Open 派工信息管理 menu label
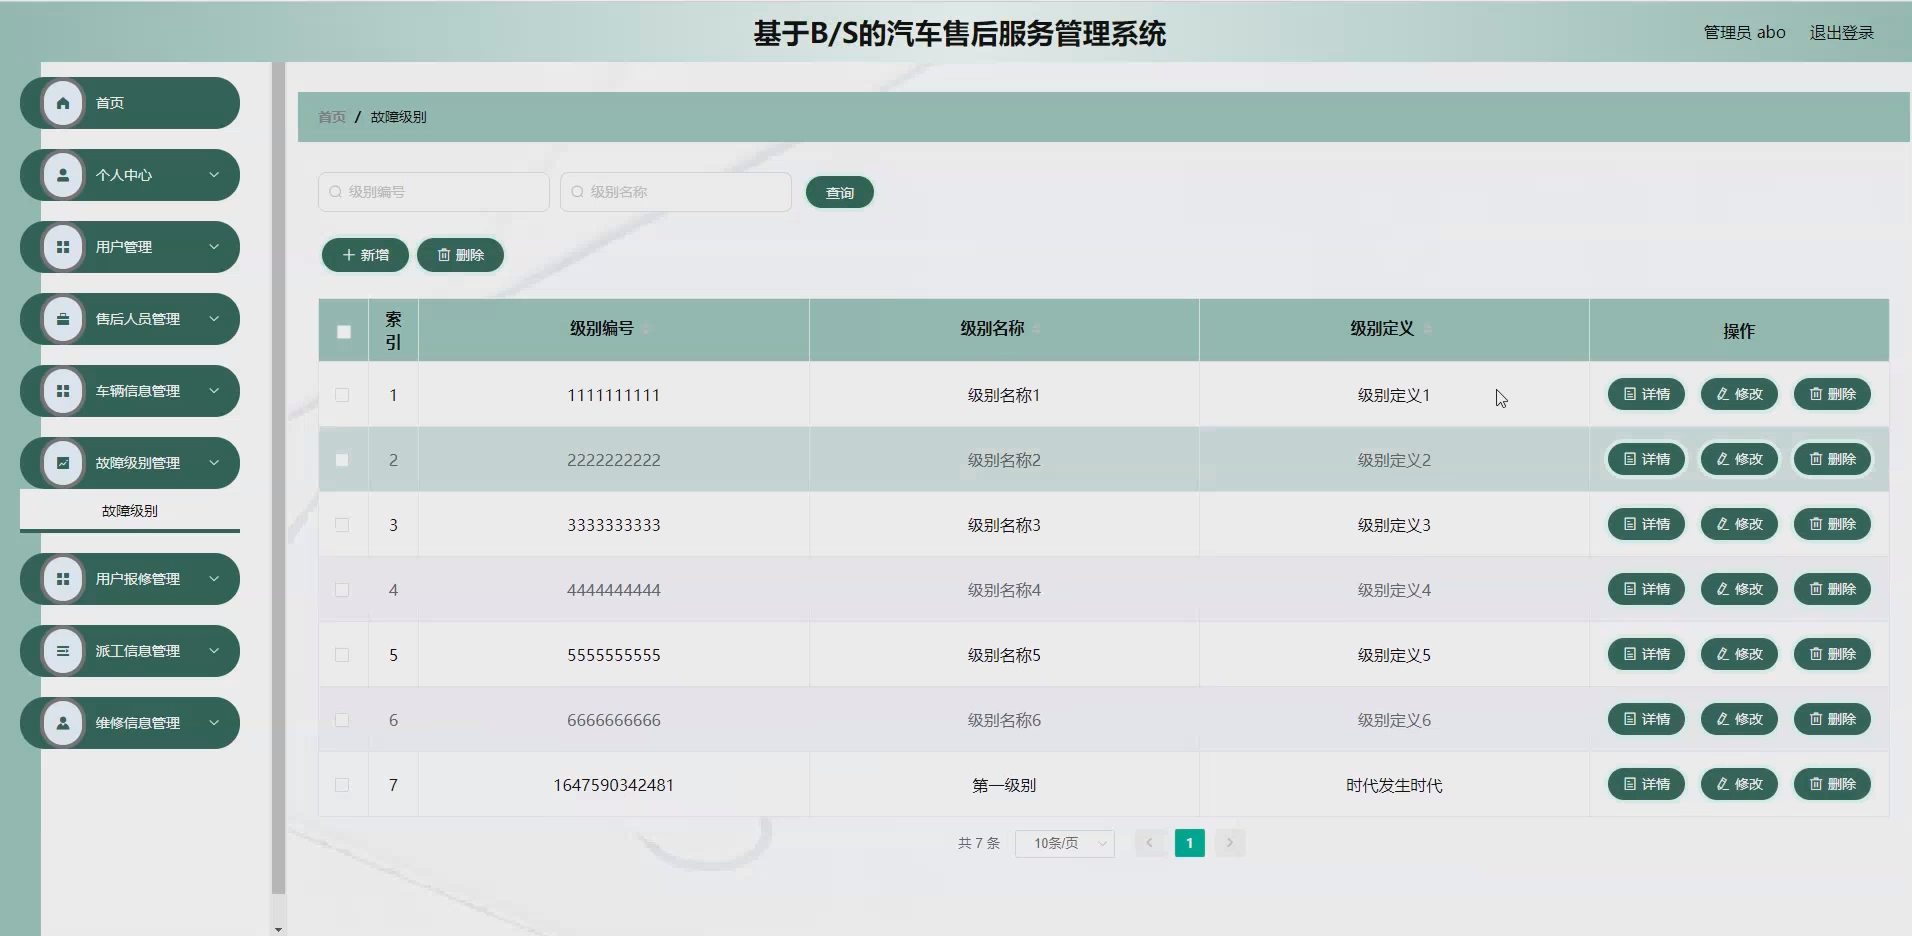 coord(138,651)
